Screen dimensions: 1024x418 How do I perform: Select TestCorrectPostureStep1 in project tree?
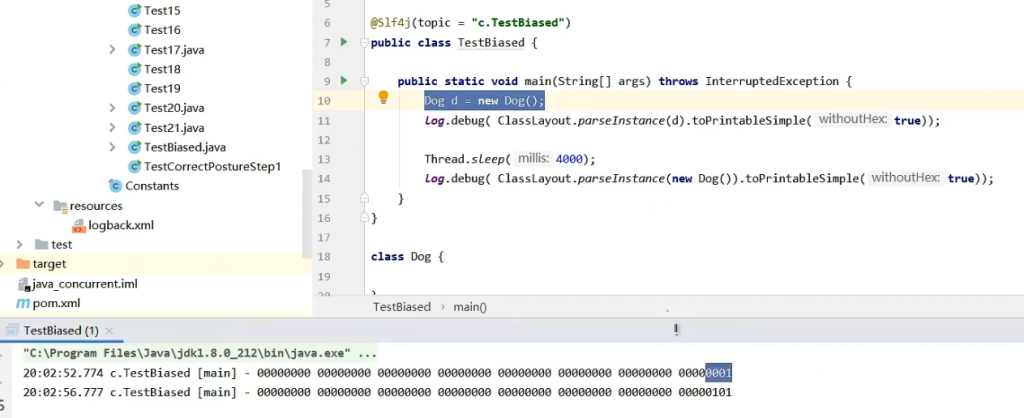click(x=212, y=167)
